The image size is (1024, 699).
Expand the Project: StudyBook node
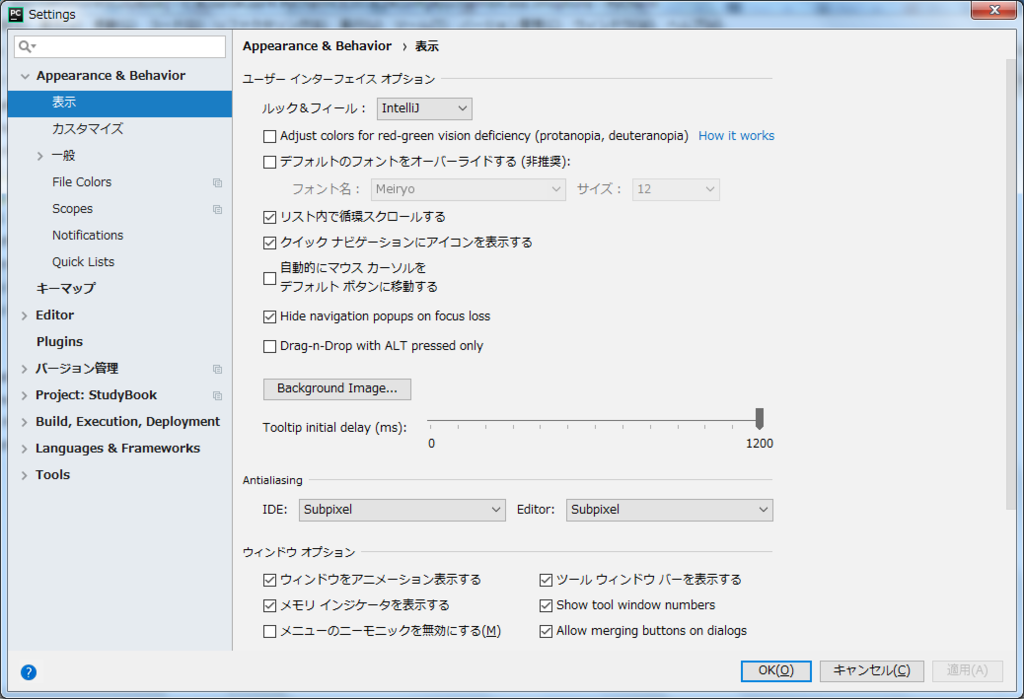tap(24, 396)
